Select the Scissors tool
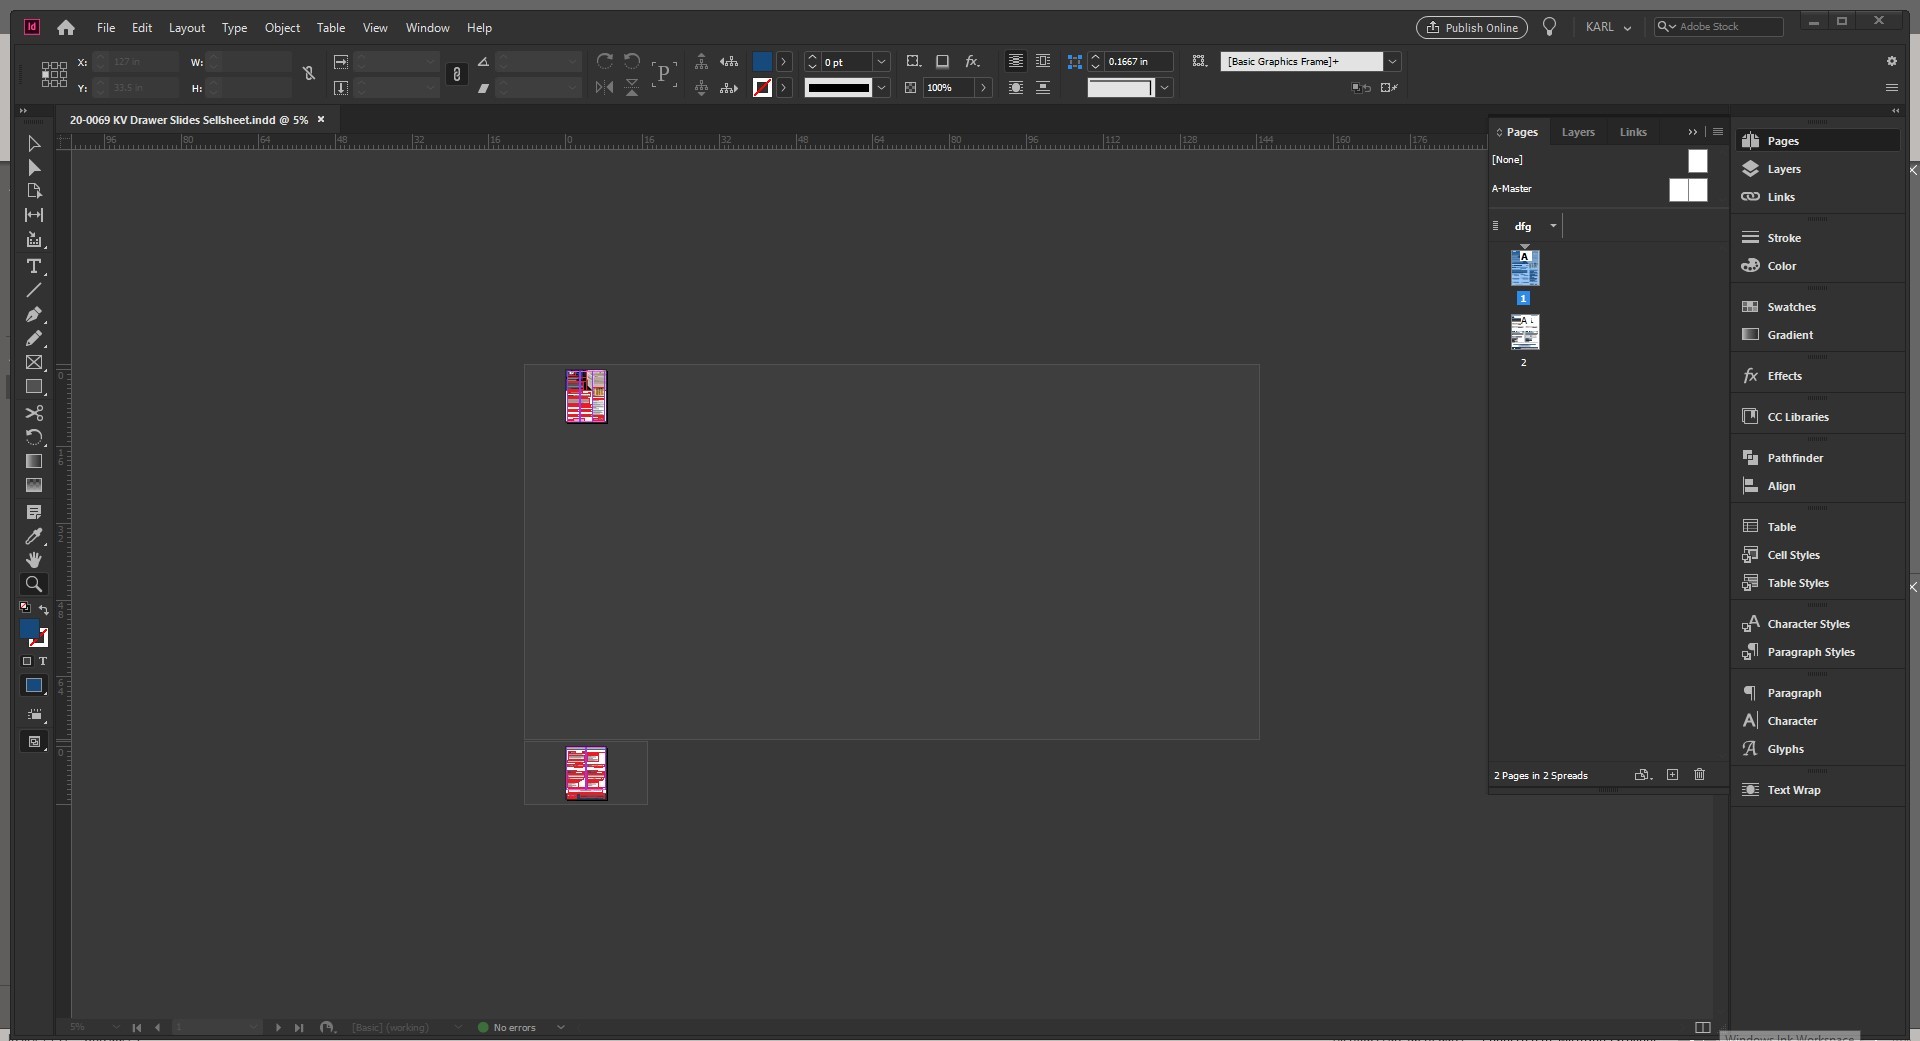Screen dimensions: 1920x1041 click(34, 412)
